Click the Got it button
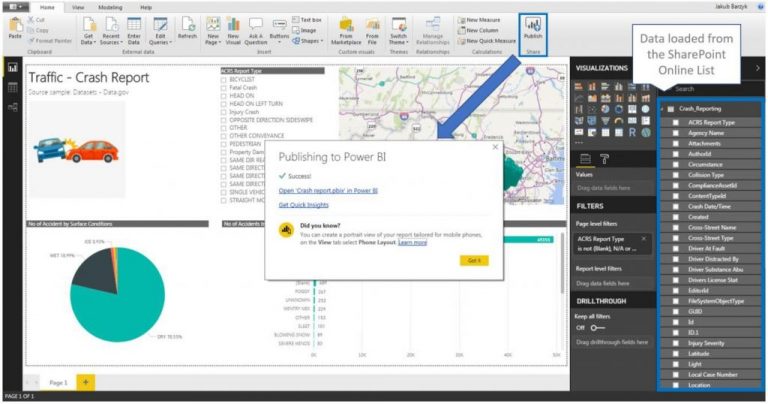The width and height of the screenshot is (768, 404). 474,261
